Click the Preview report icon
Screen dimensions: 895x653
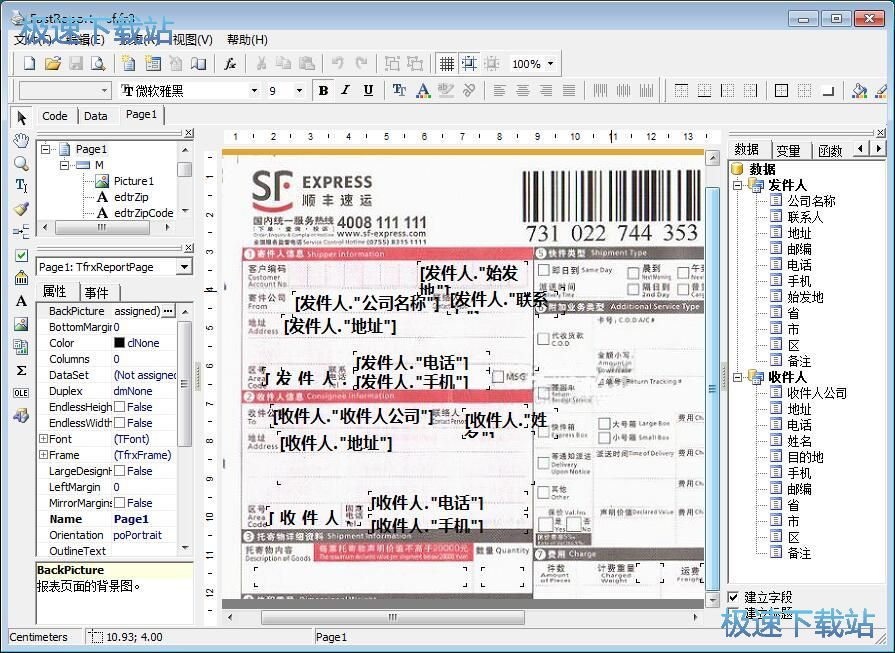tap(98, 63)
